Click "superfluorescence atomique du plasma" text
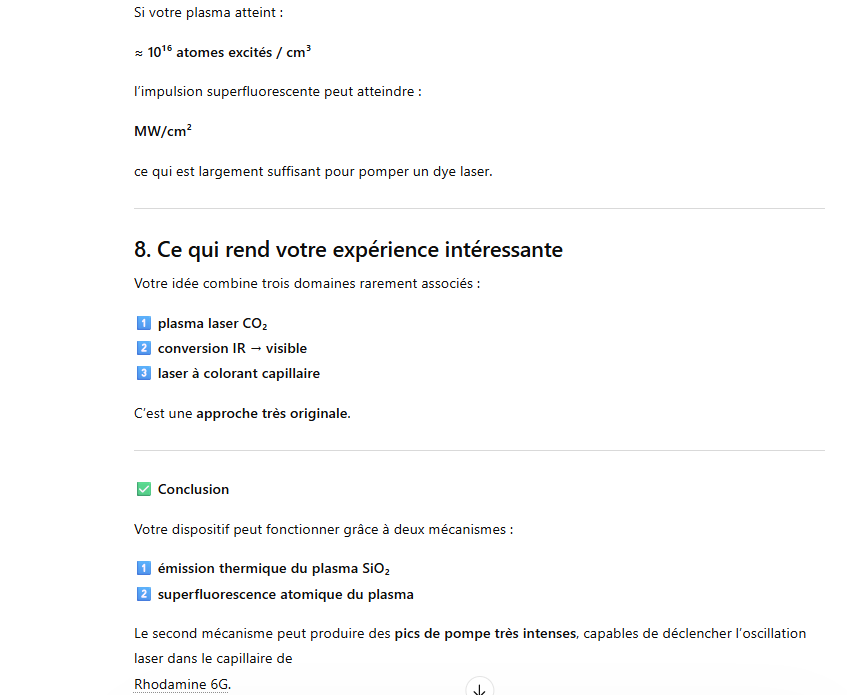Screen dimensions: 847x695 click(285, 595)
